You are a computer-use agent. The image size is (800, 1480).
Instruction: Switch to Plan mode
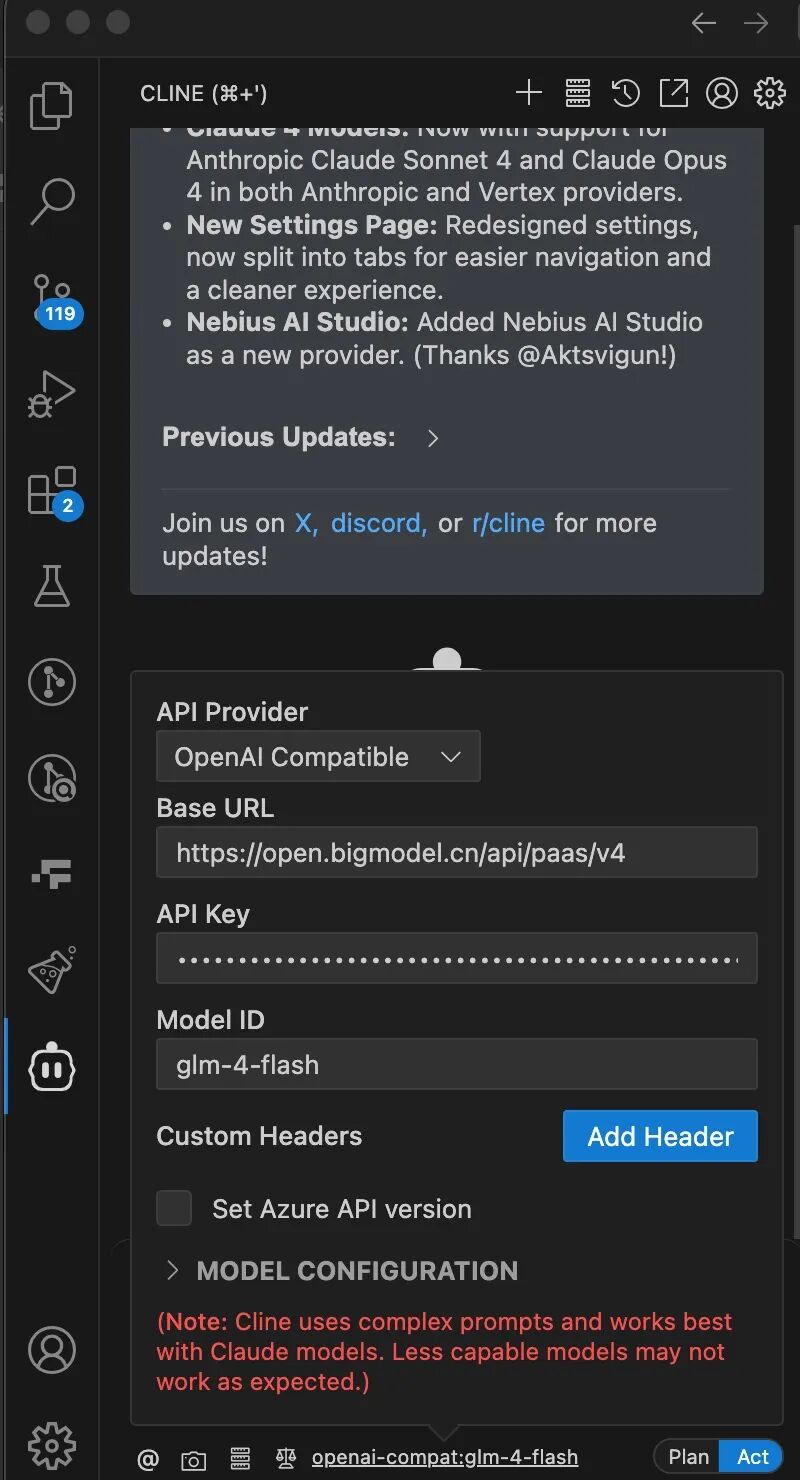pyautogui.click(x=688, y=1457)
